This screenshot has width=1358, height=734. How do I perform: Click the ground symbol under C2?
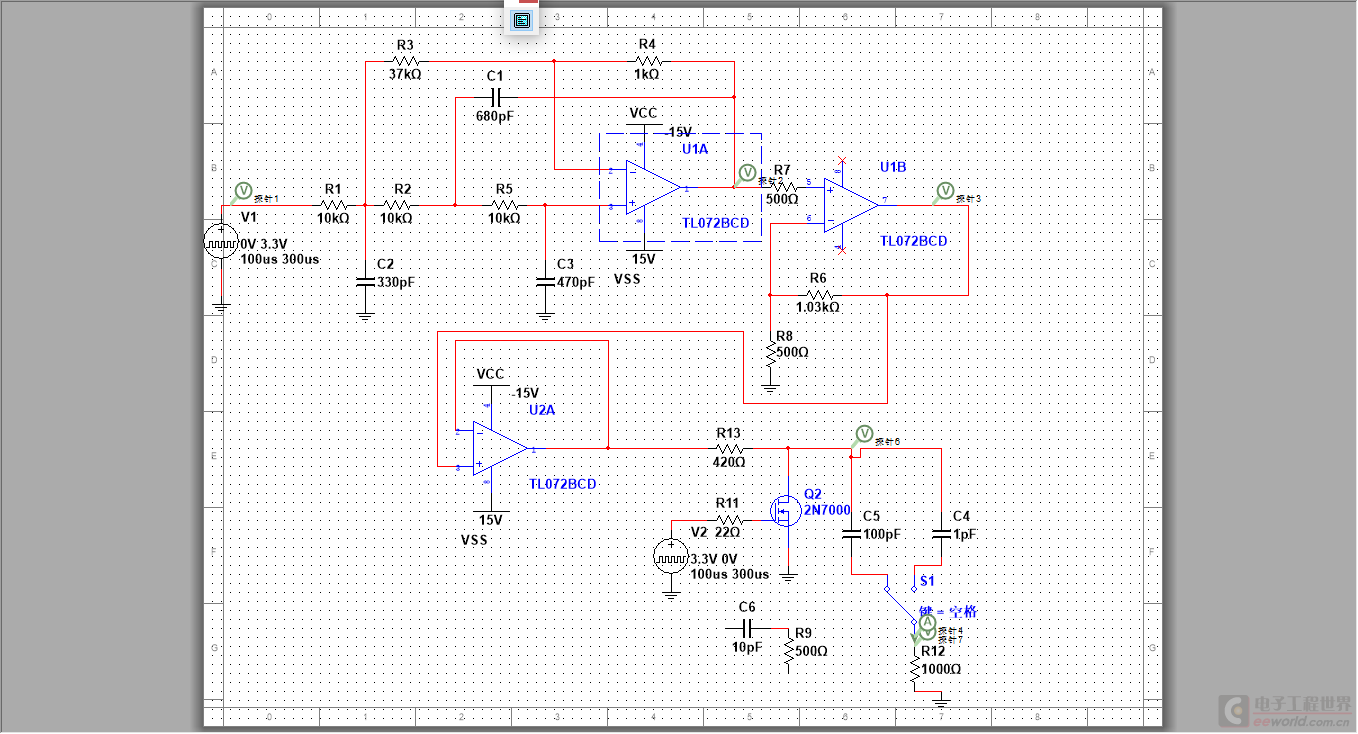[365, 314]
